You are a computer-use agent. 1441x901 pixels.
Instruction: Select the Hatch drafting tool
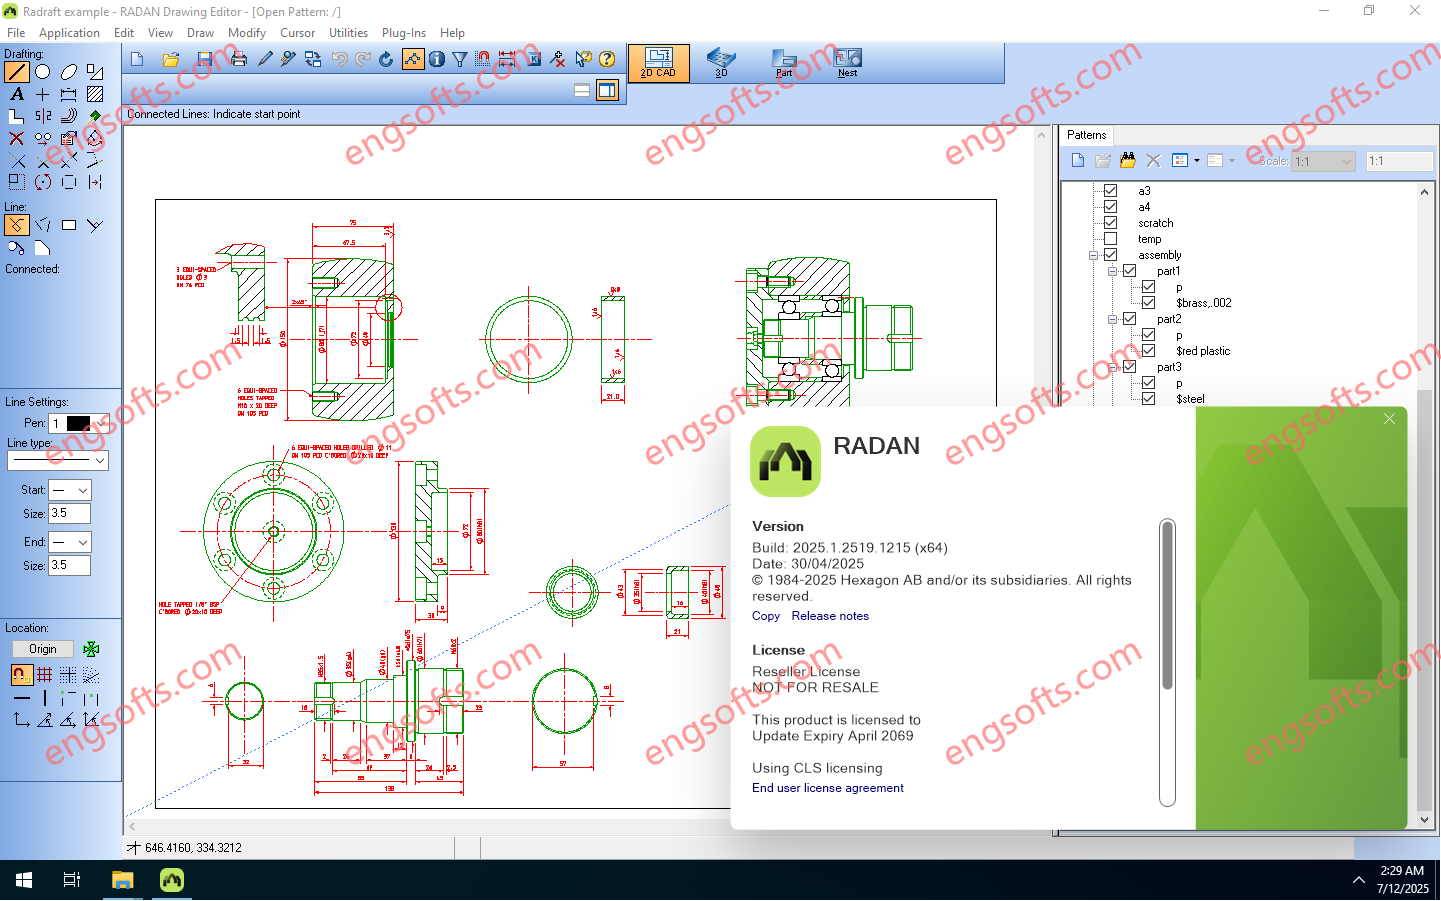[95, 94]
